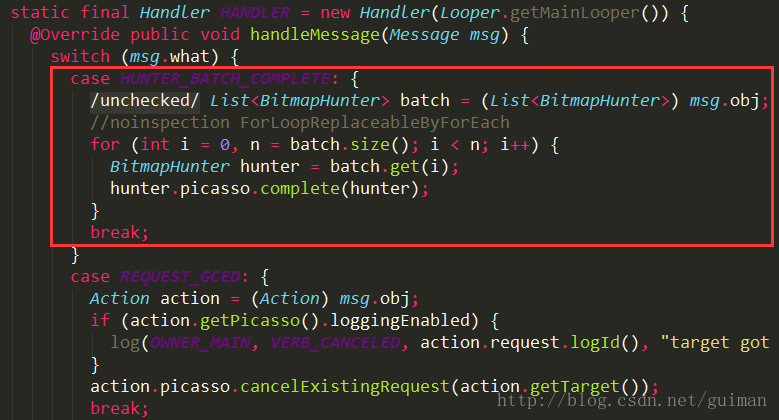Click the first break statement inside red box
The height and width of the screenshot is (420, 779).
[x=119, y=232]
